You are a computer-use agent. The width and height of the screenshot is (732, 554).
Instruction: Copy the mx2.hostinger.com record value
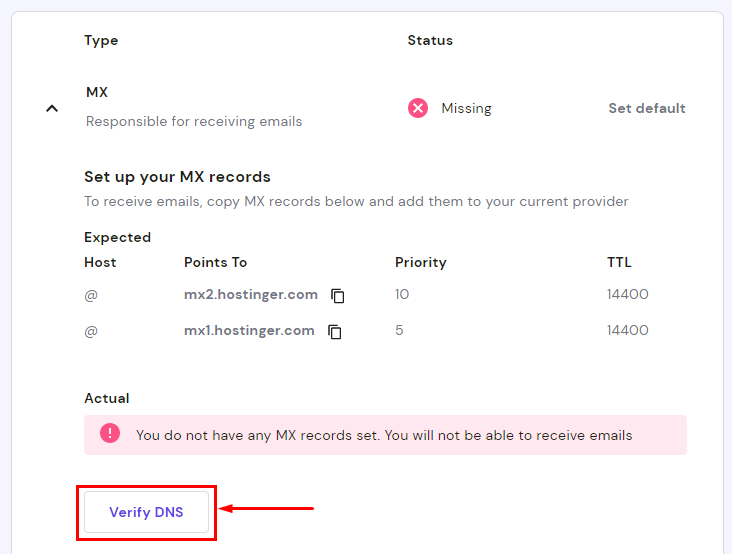pos(338,296)
